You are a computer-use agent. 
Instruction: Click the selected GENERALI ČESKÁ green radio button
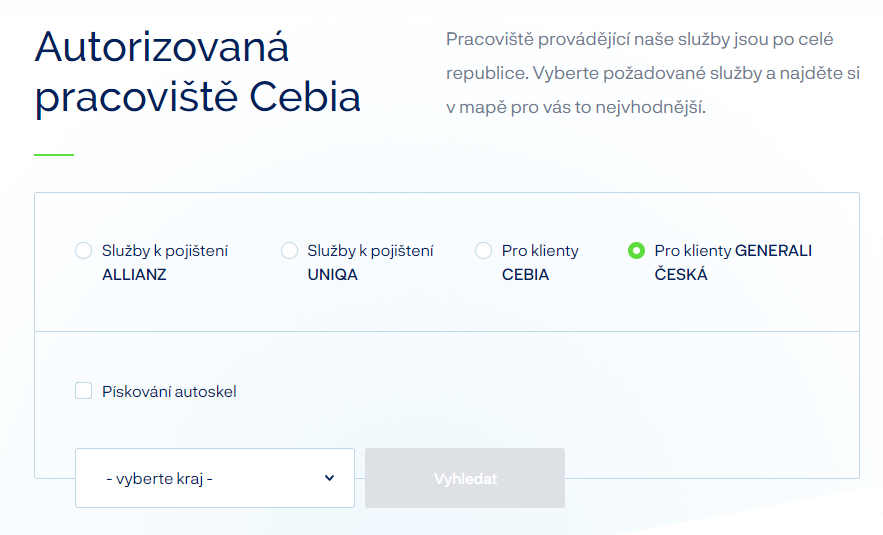[636, 251]
